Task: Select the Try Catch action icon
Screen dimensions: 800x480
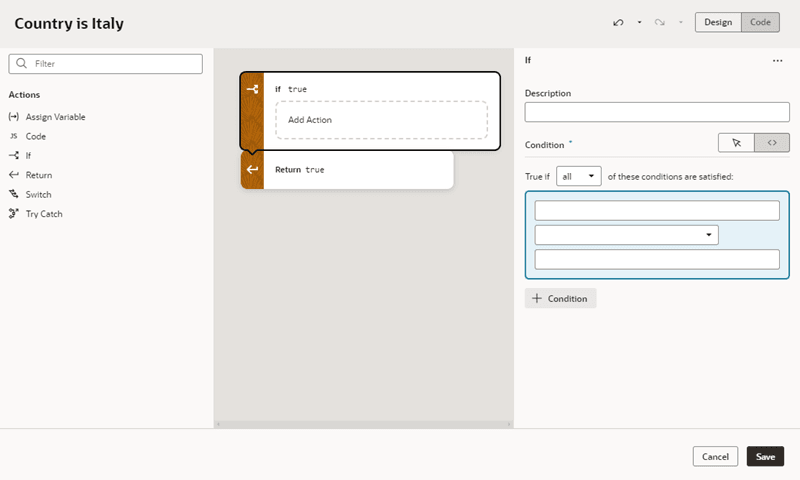Action: [x=14, y=214]
